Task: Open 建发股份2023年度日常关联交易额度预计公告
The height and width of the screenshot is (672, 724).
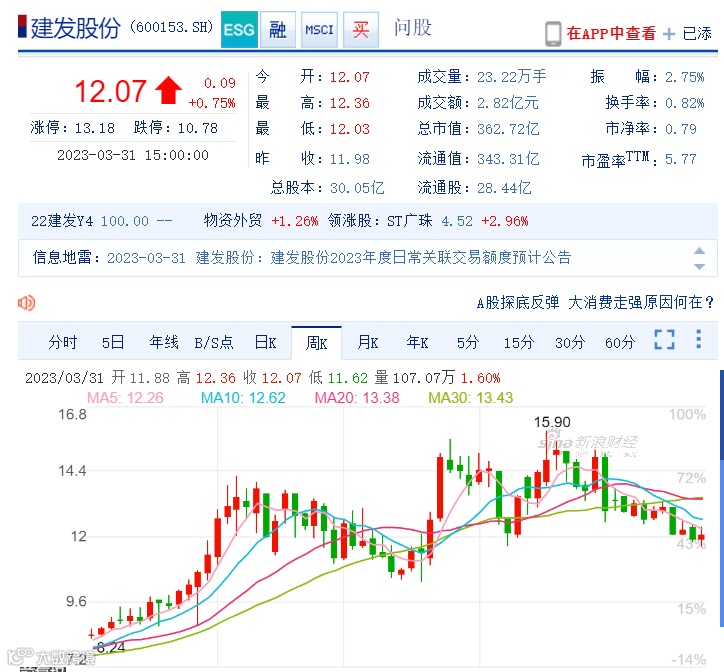Action: click(x=421, y=257)
